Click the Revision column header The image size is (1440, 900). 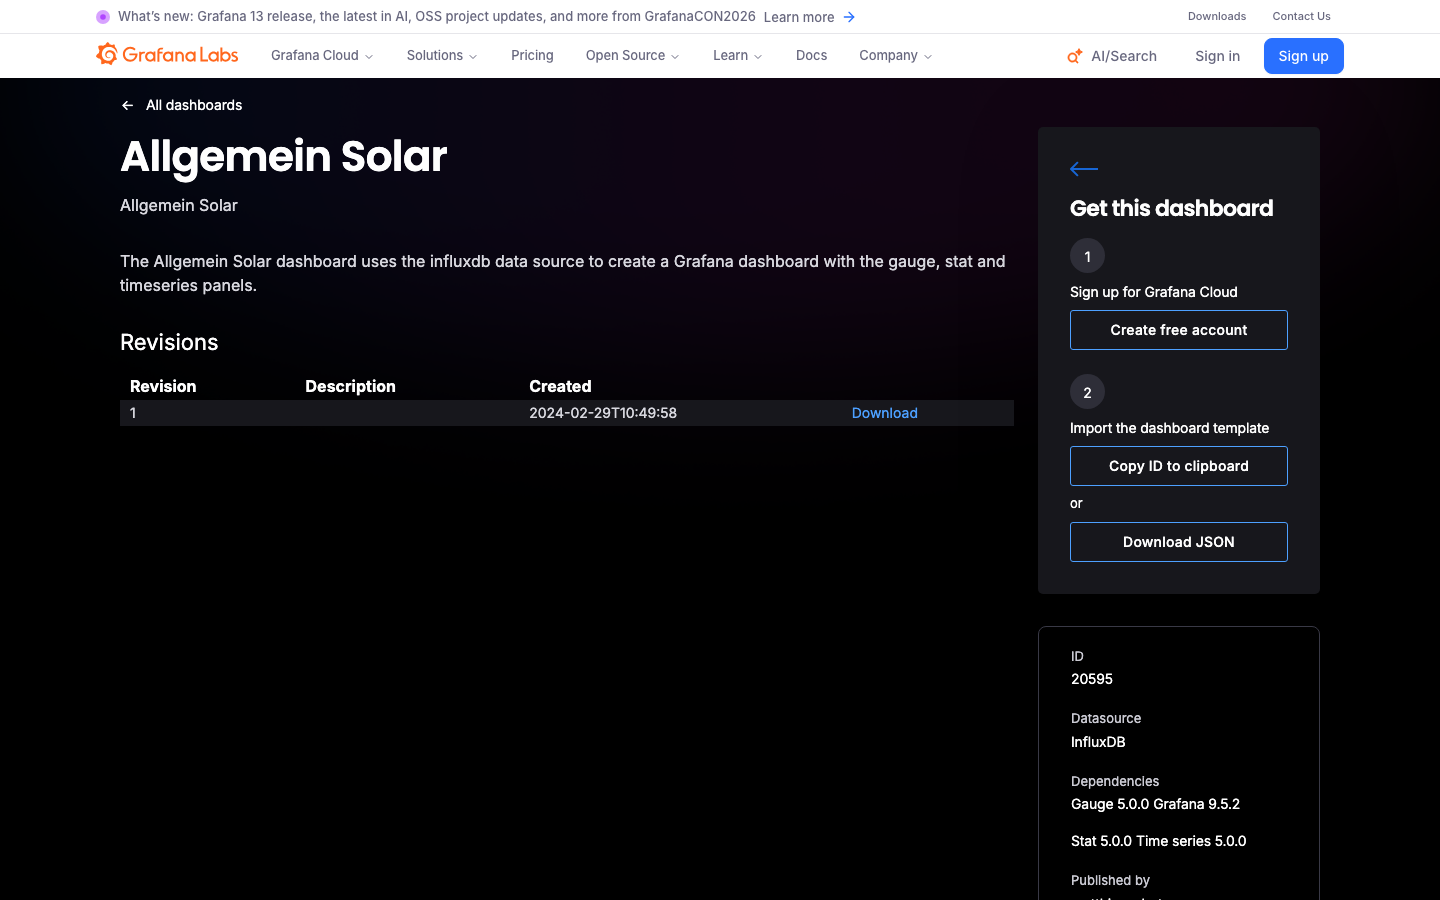[163, 386]
